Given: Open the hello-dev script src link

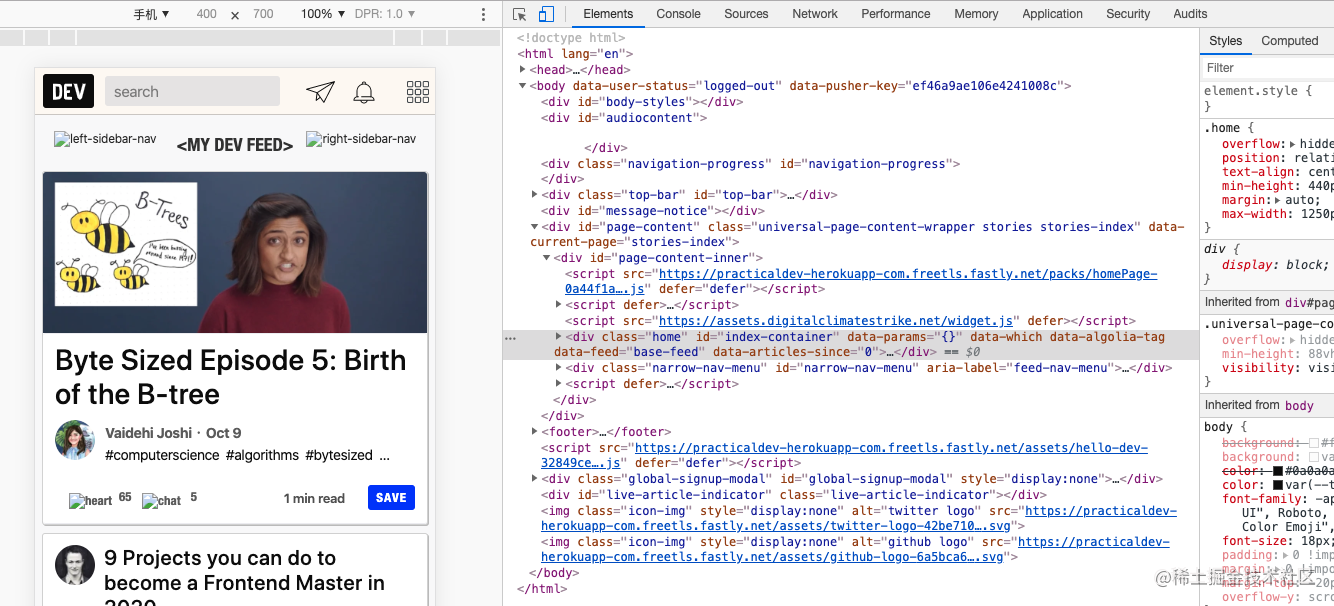Looking at the screenshot, I should (x=845, y=456).
